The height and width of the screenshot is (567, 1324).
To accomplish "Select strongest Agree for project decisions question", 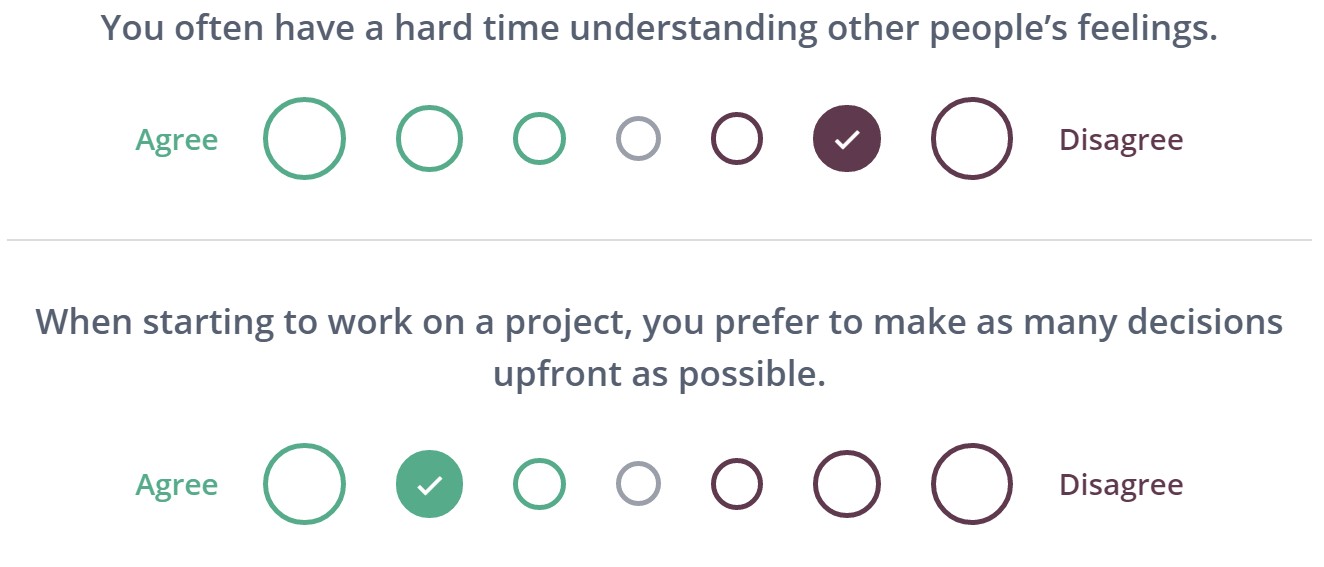I will [304, 484].
